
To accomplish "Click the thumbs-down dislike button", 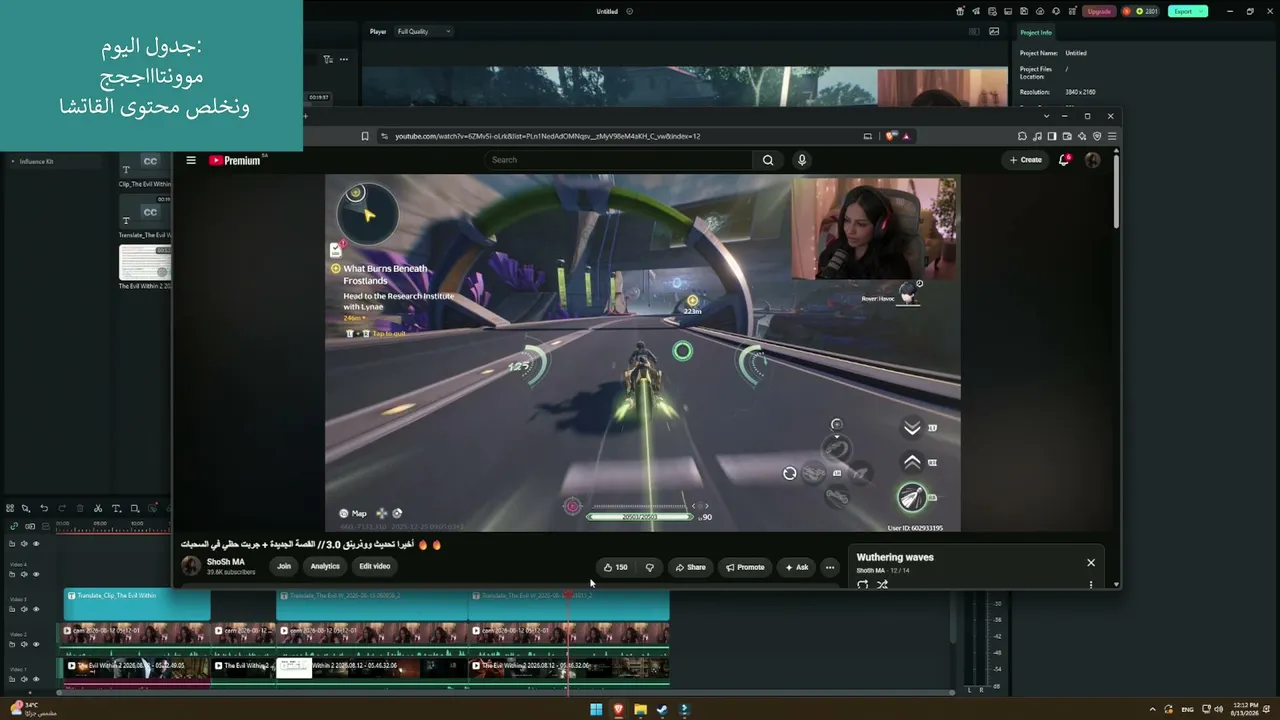I will (650, 567).
